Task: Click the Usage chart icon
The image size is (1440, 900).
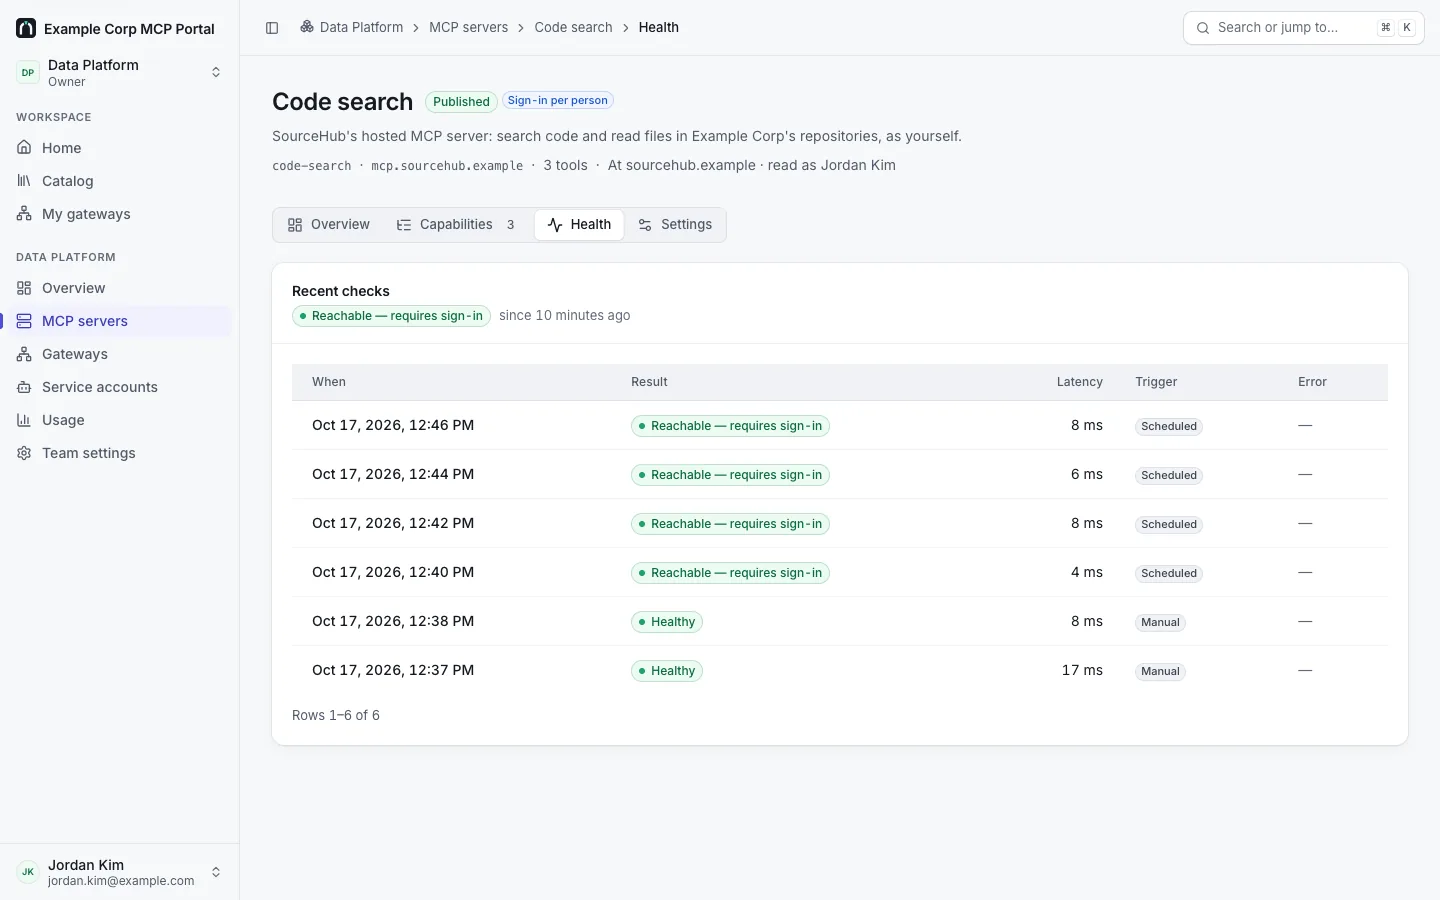Action: point(24,420)
